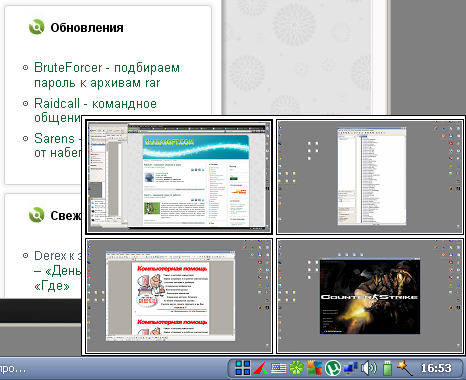Open the red-green triangle tray icon

[261, 368]
